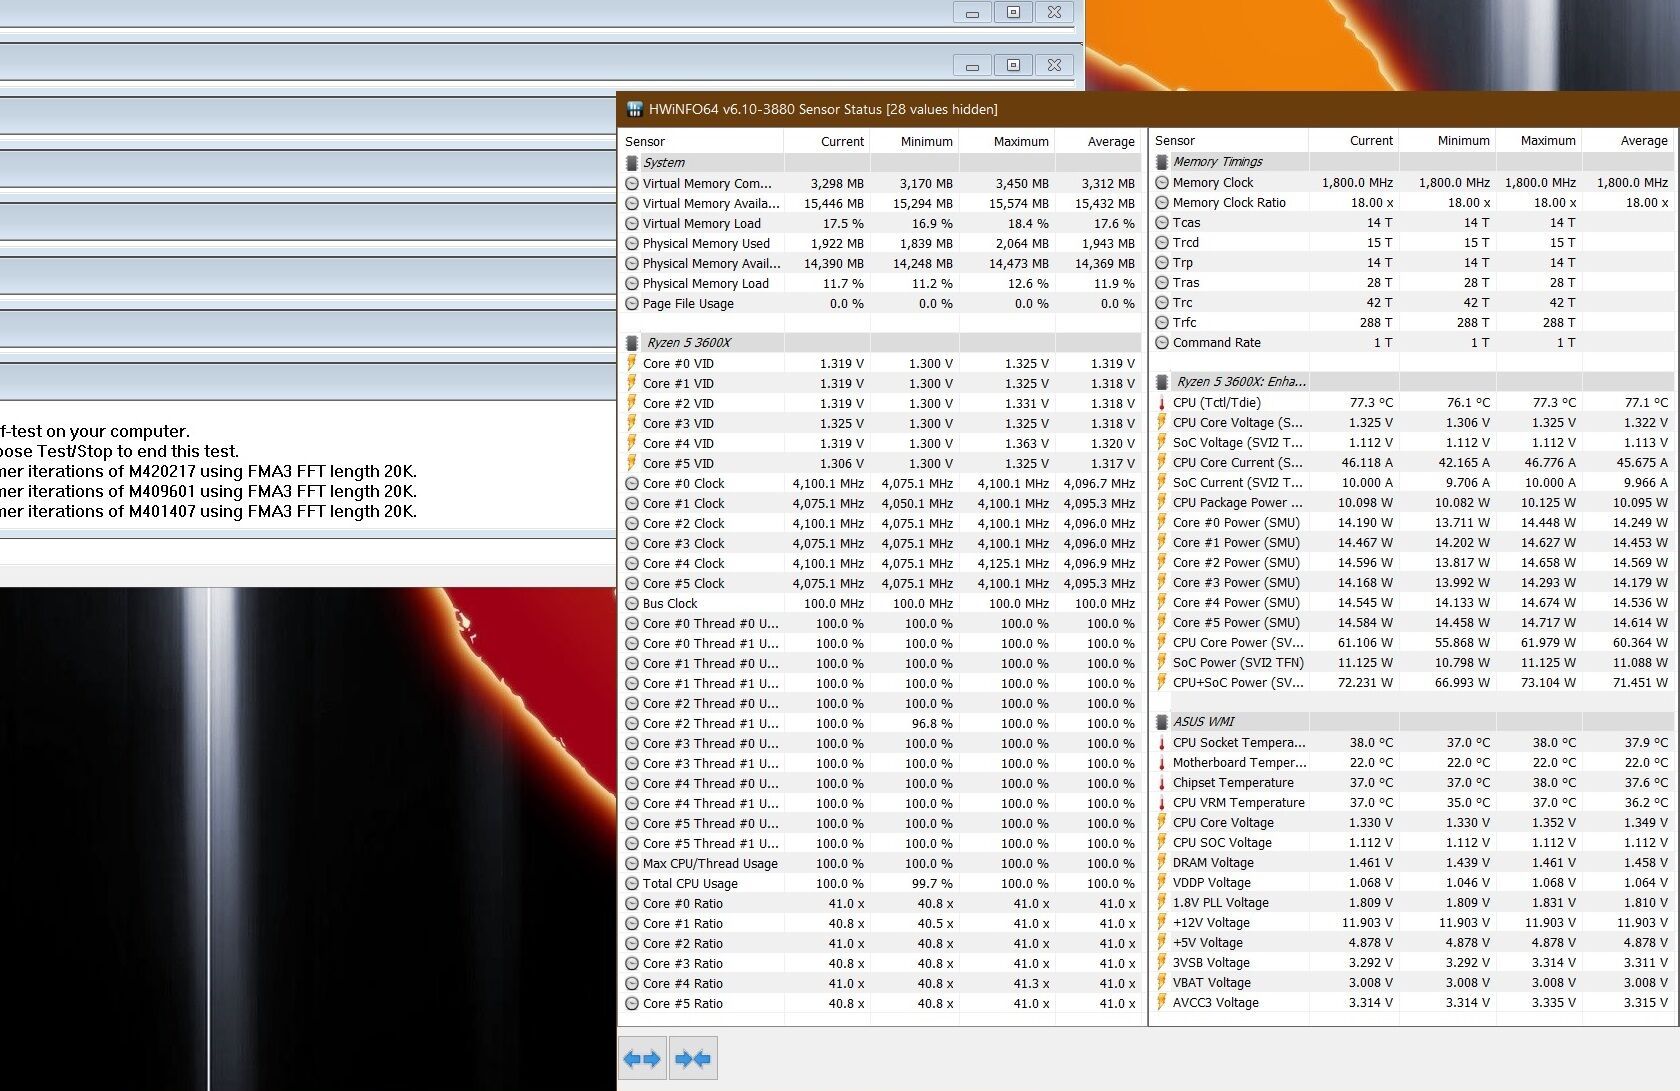Select the Tcas timing row
Viewport: 1680px width, 1091px height.
(1412, 222)
